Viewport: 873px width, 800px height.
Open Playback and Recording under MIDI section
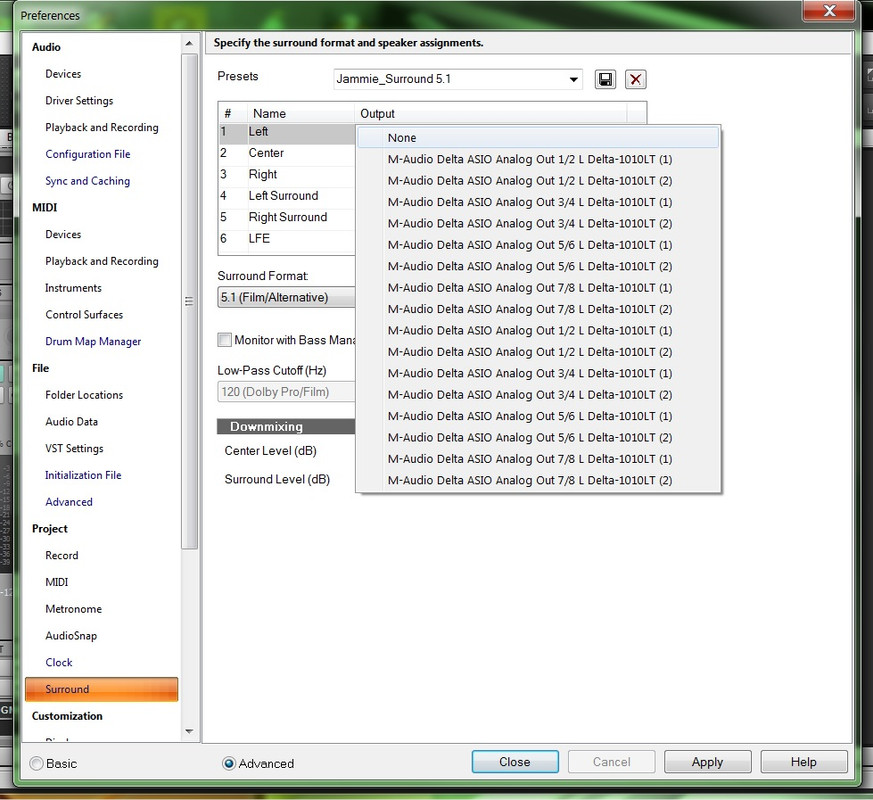click(x=102, y=261)
